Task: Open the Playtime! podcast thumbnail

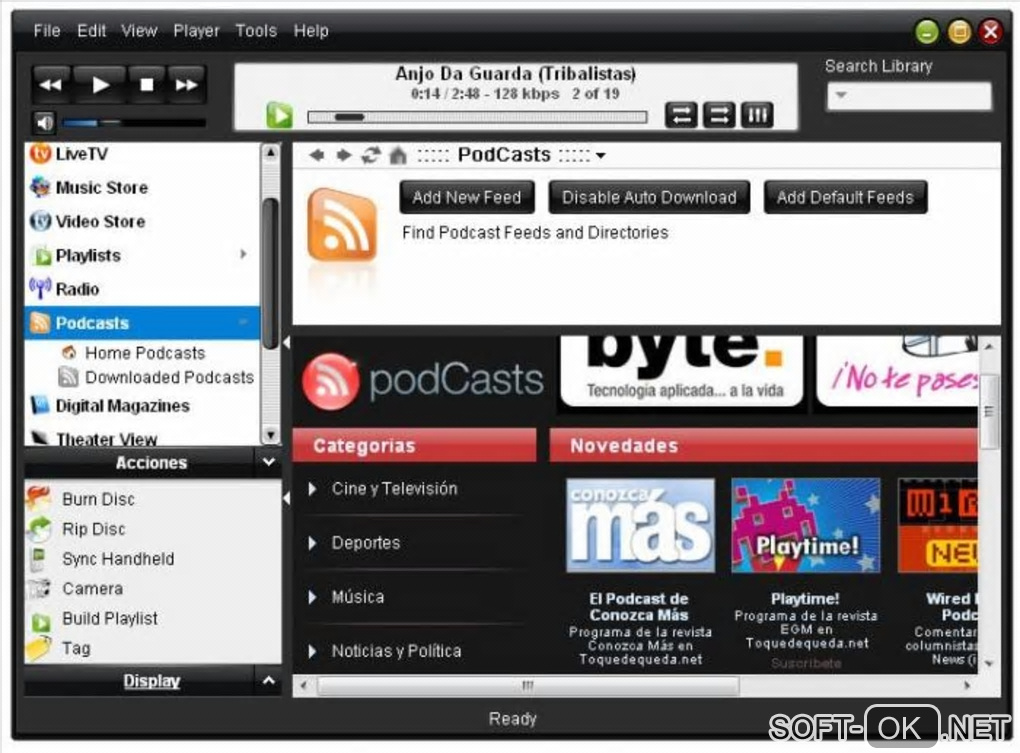Action: [805, 525]
